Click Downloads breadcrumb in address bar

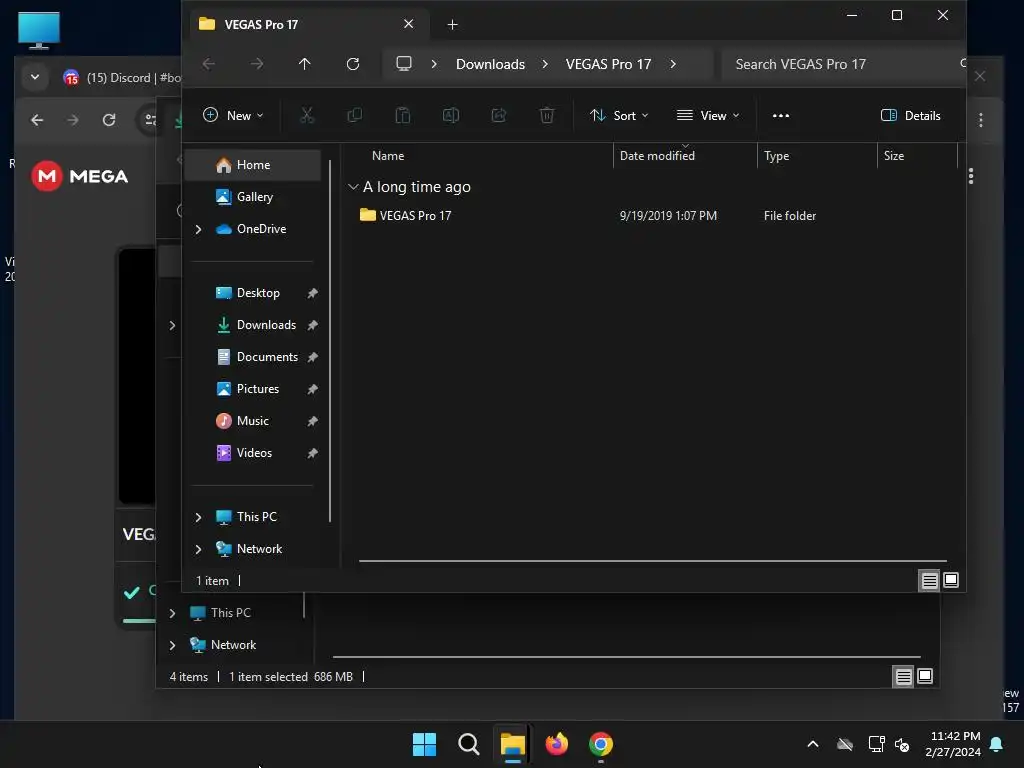click(490, 64)
